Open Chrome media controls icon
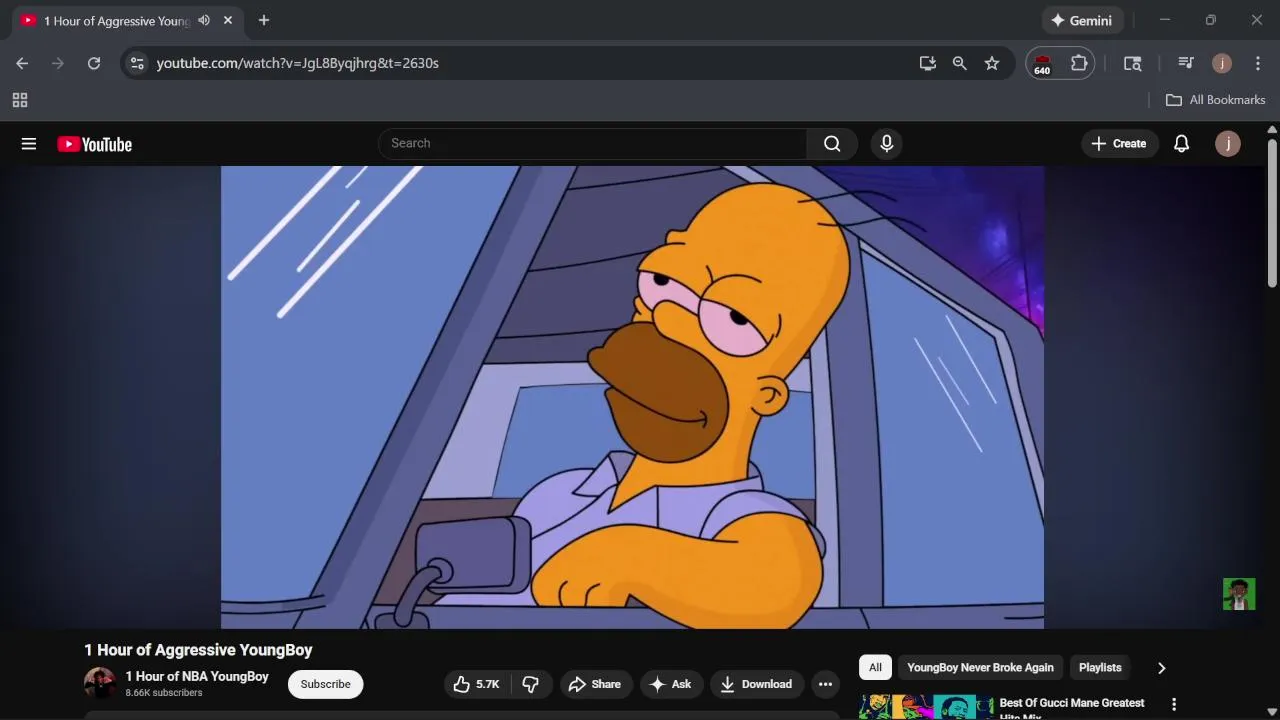This screenshot has height=720, width=1280. pyautogui.click(x=1186, y=63)
